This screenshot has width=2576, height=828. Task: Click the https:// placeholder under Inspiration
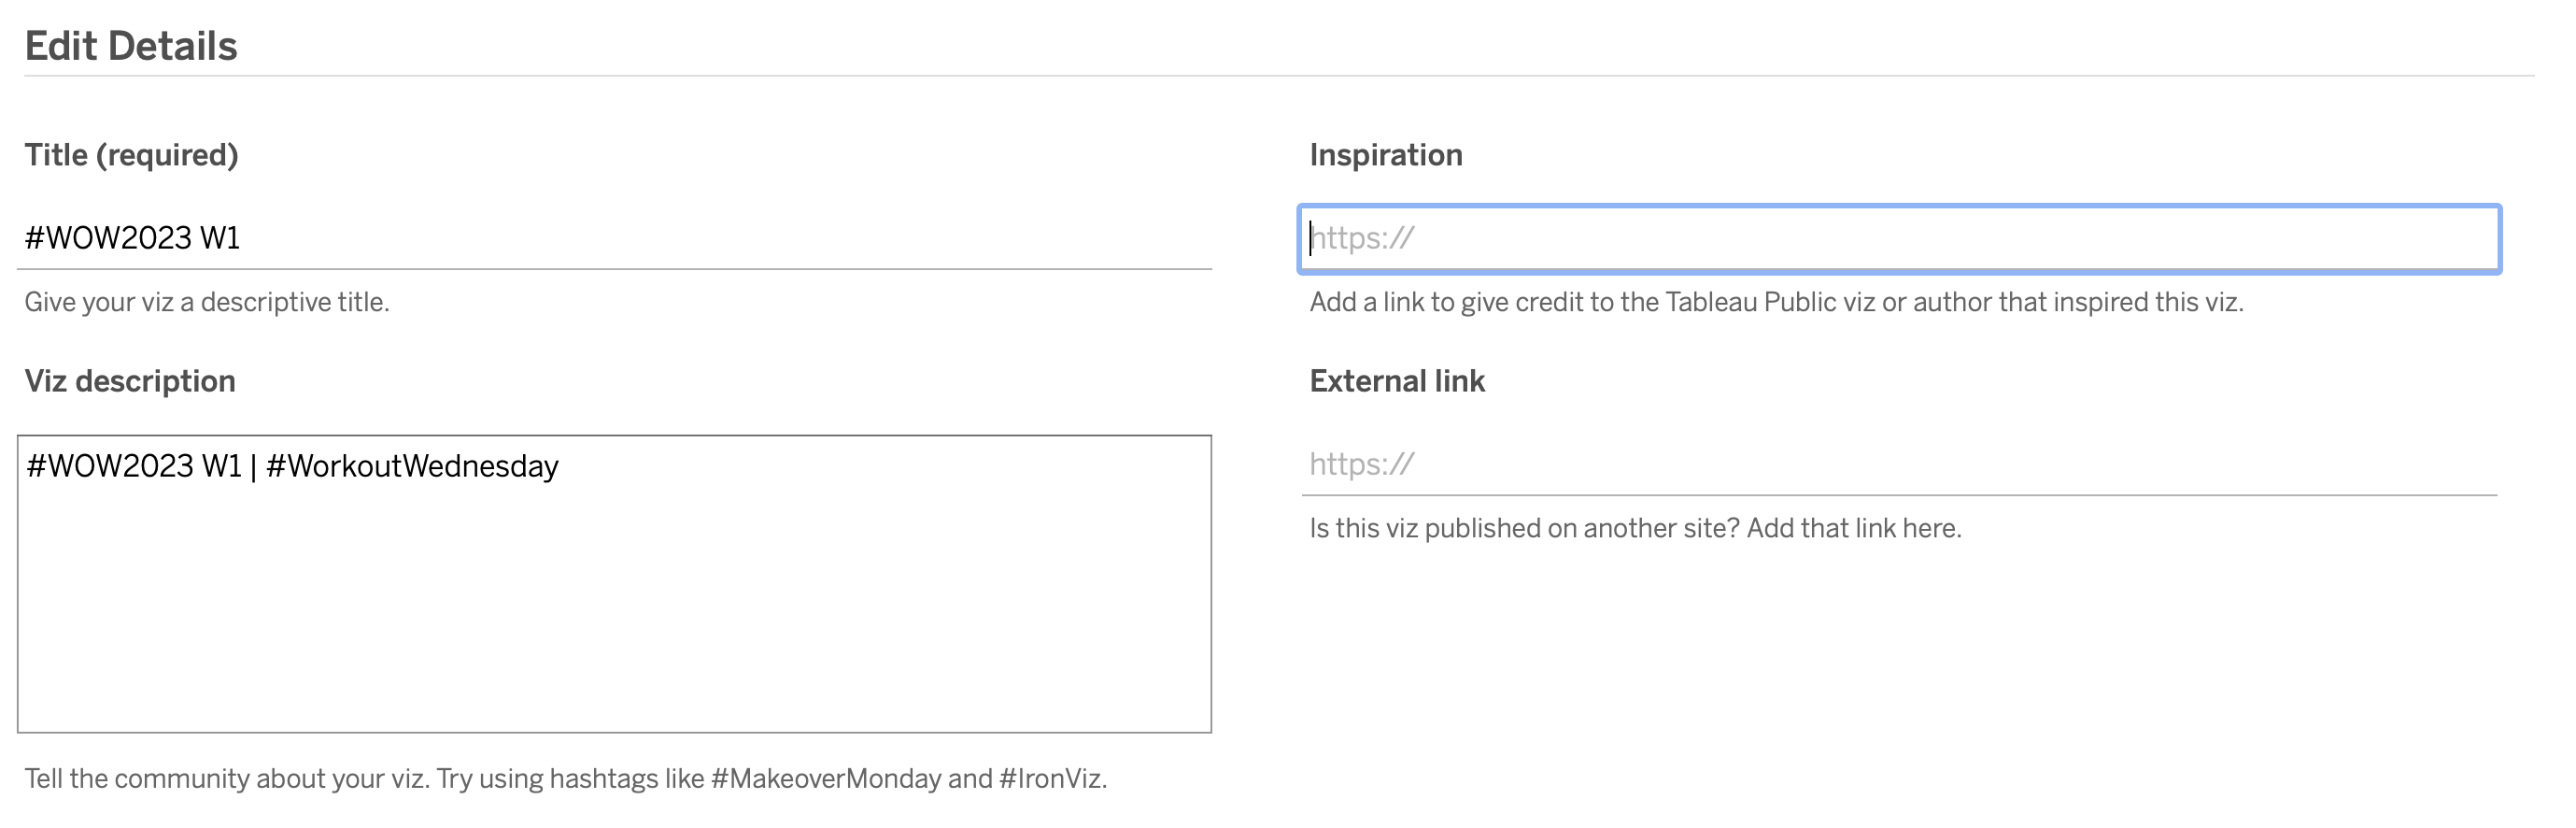(x=1365, y=238)
